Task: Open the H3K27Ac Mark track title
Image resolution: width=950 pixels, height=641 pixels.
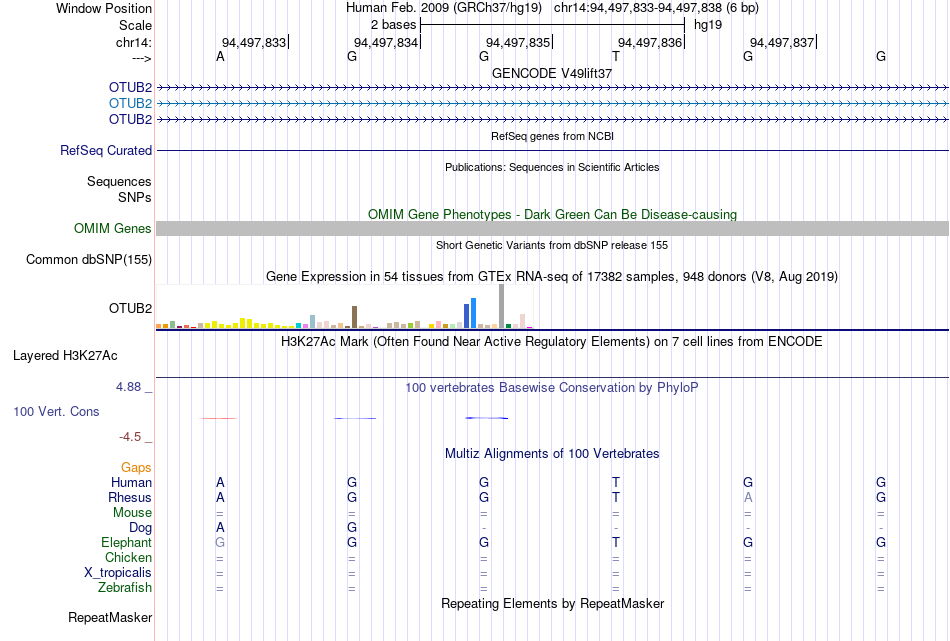Action: (x=552, y=342)
